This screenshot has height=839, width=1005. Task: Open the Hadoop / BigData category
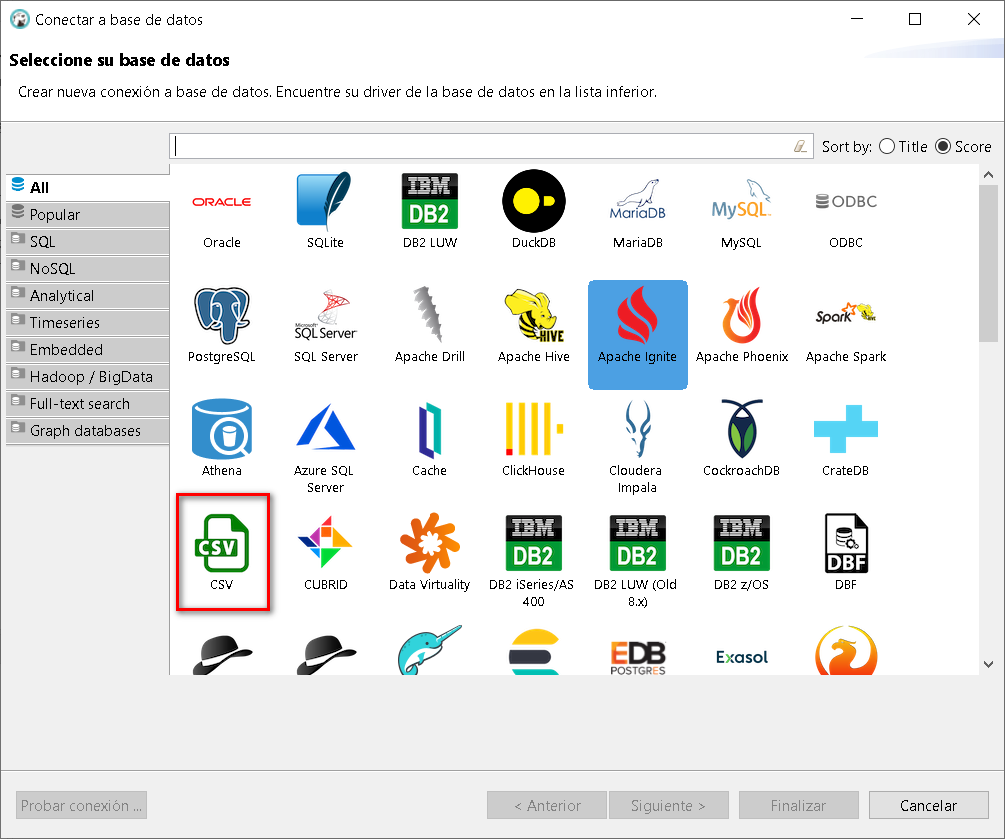[x=88, y=376]
